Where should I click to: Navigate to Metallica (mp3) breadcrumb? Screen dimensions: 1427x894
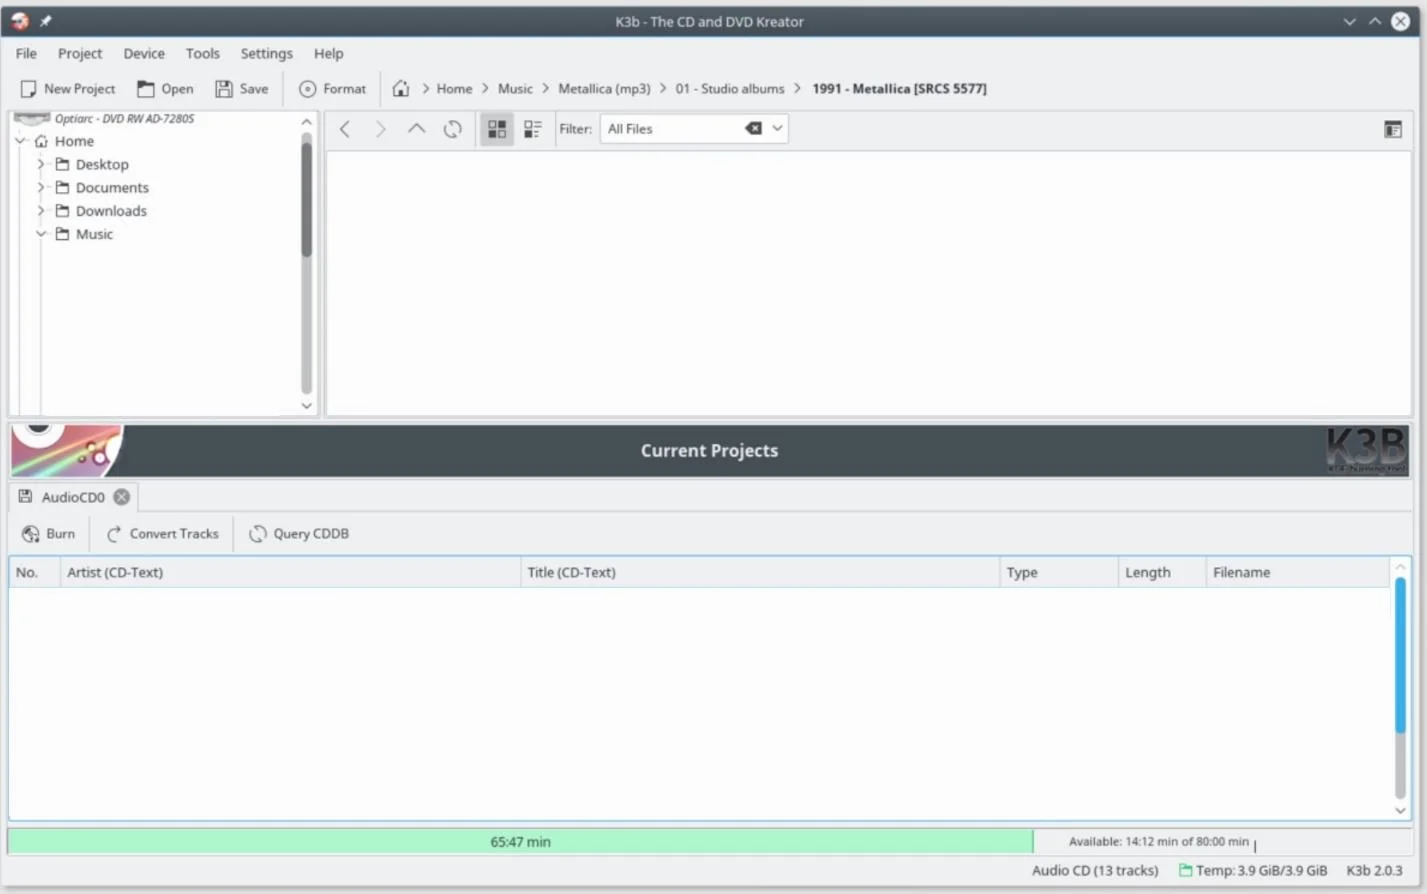pyautogui.click(x=604, y=89)
